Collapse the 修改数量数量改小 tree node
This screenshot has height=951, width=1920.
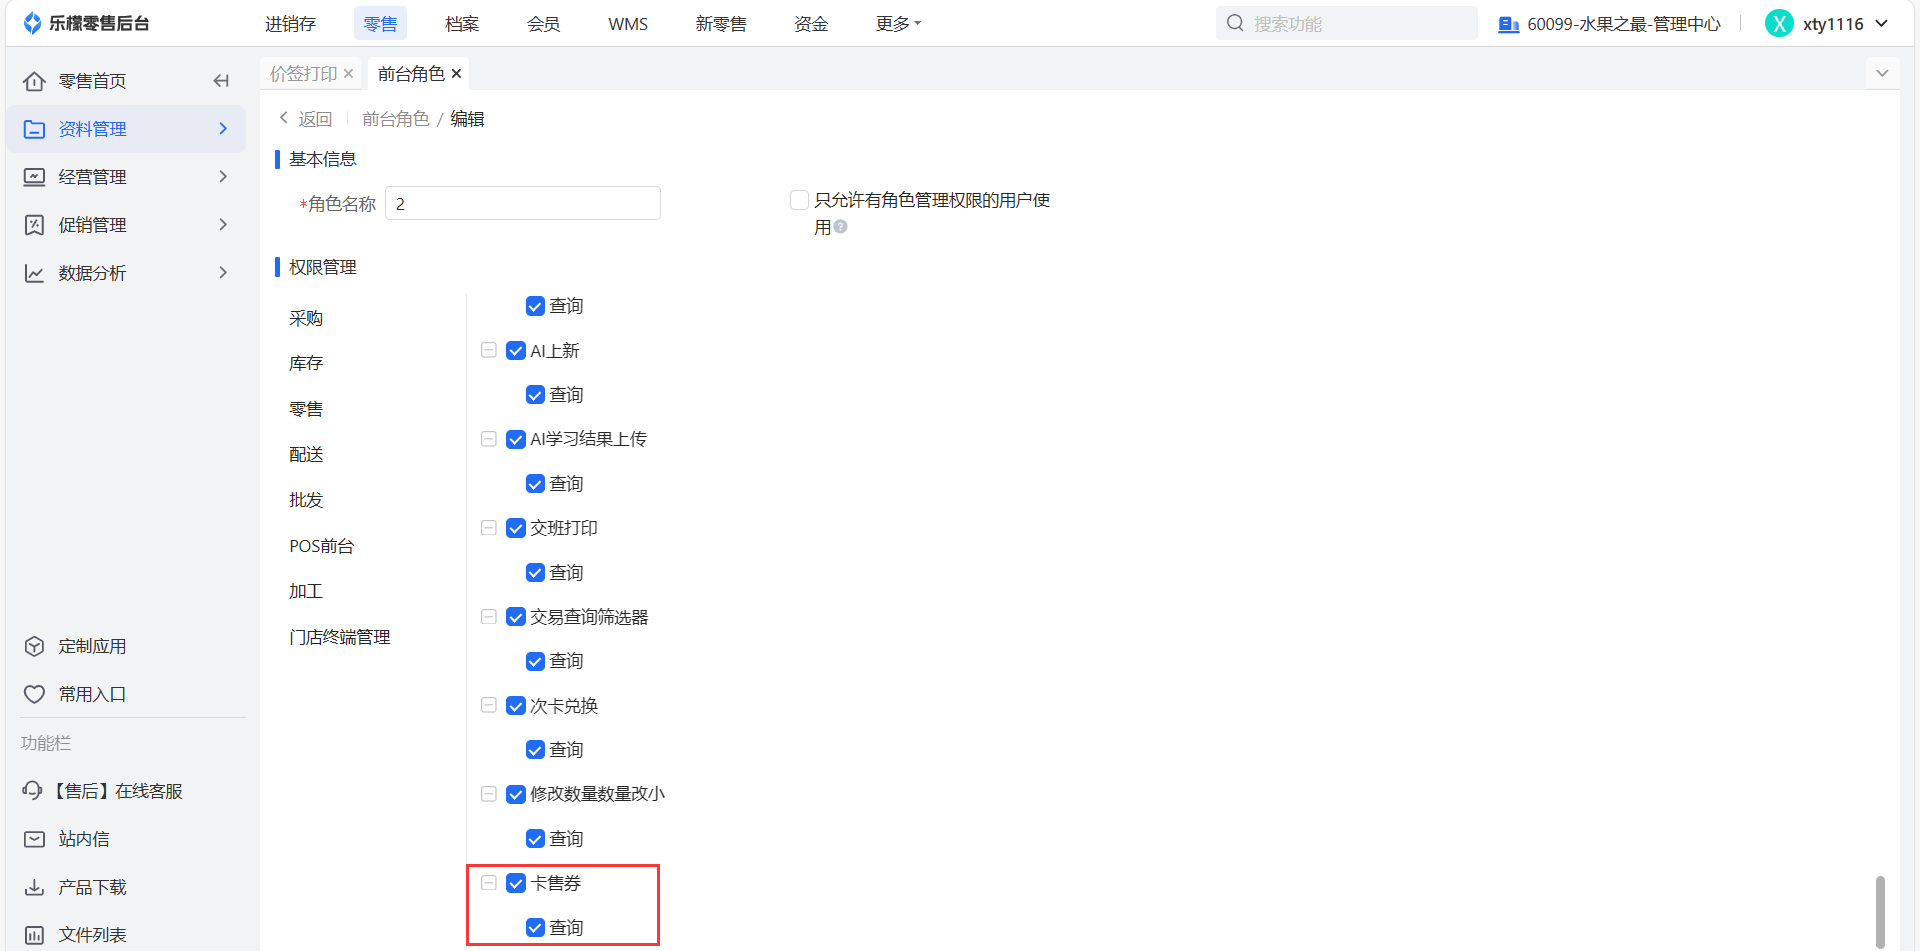[x=489, y=794]
